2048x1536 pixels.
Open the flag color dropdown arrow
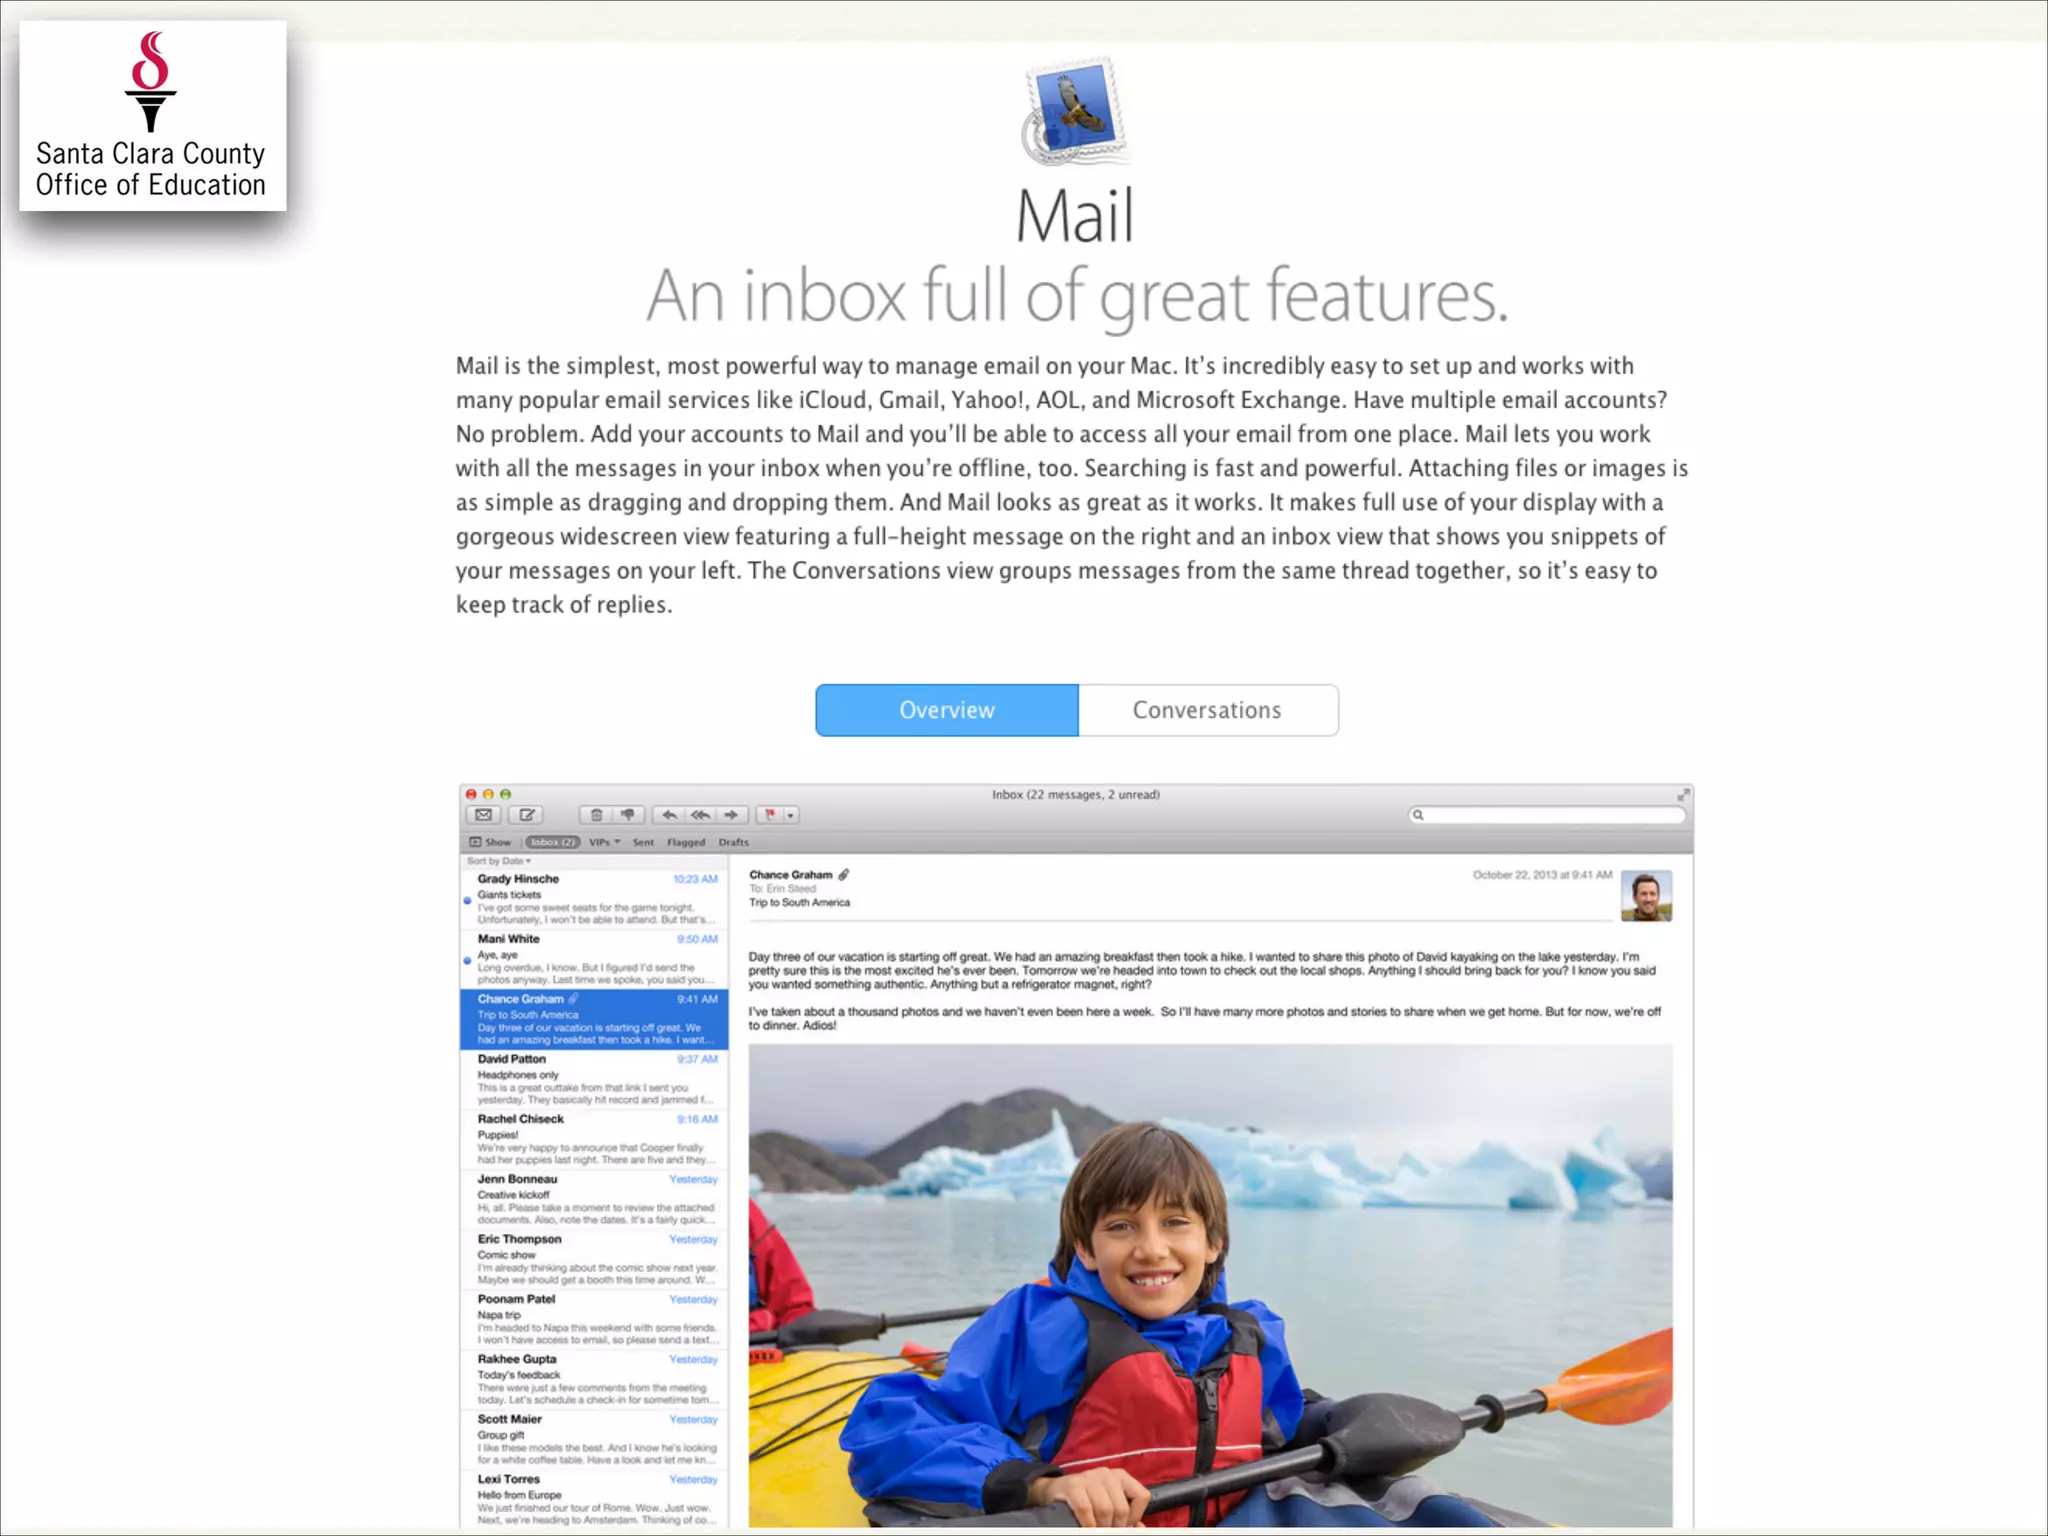coord(791,815)
